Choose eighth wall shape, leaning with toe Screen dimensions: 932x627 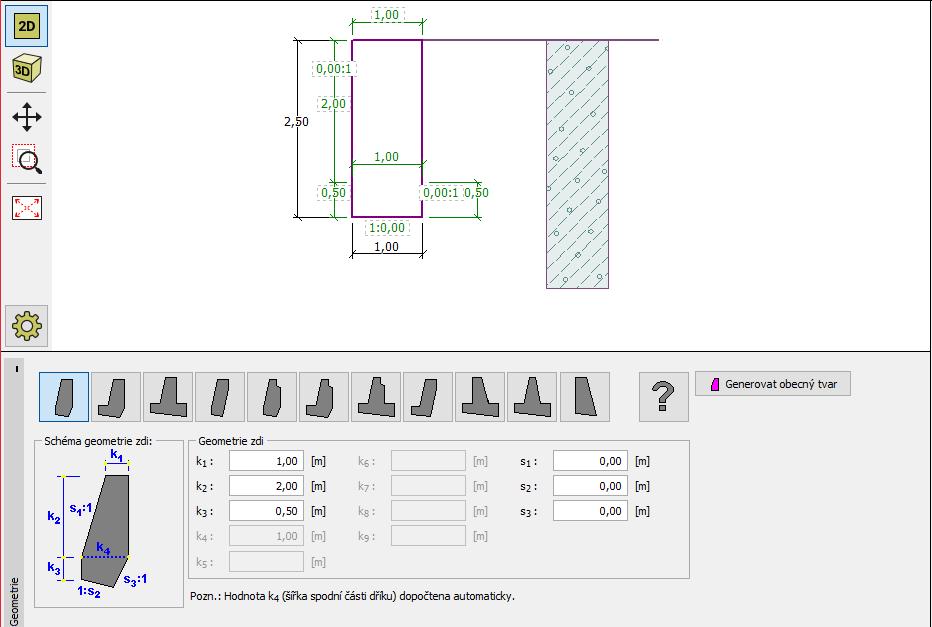click(x=428, y=397)
